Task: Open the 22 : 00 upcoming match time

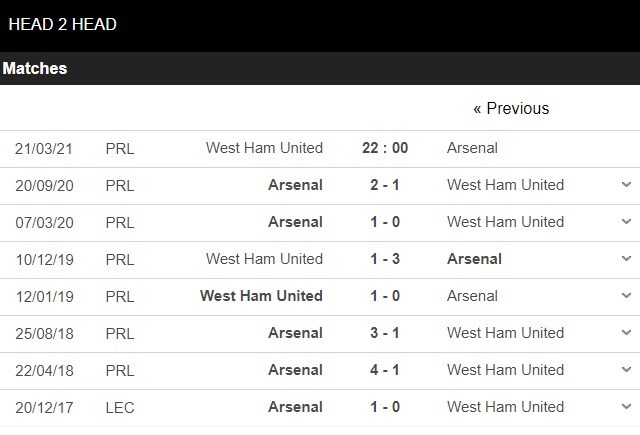Action: point(385,148)
